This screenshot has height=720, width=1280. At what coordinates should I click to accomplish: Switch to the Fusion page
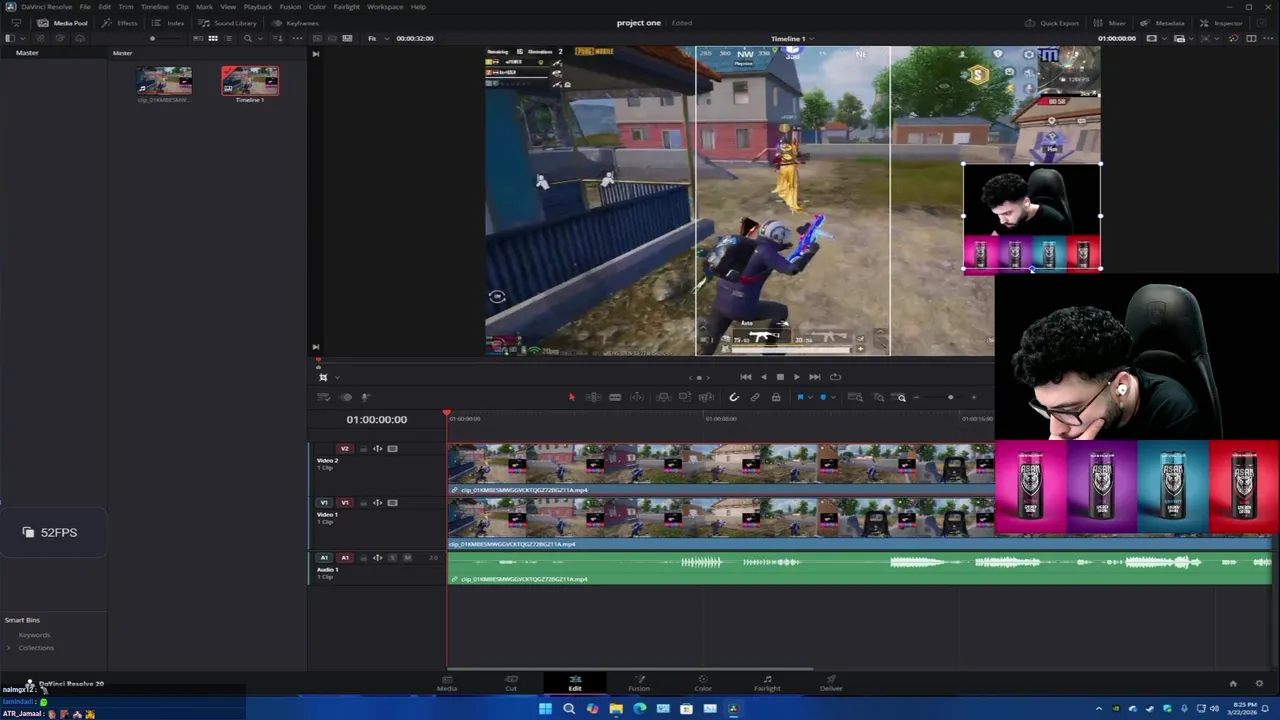point(639,683)
